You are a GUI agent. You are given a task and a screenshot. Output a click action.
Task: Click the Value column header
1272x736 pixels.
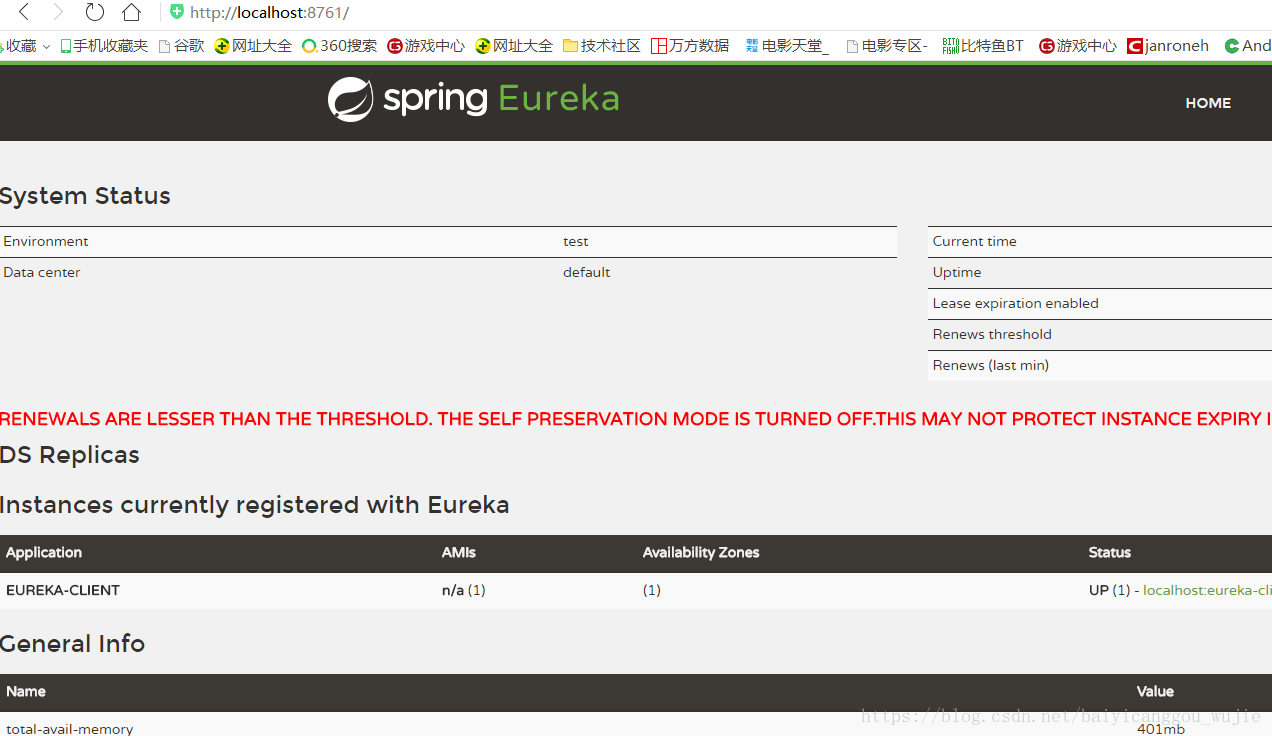click(1155, 691)
